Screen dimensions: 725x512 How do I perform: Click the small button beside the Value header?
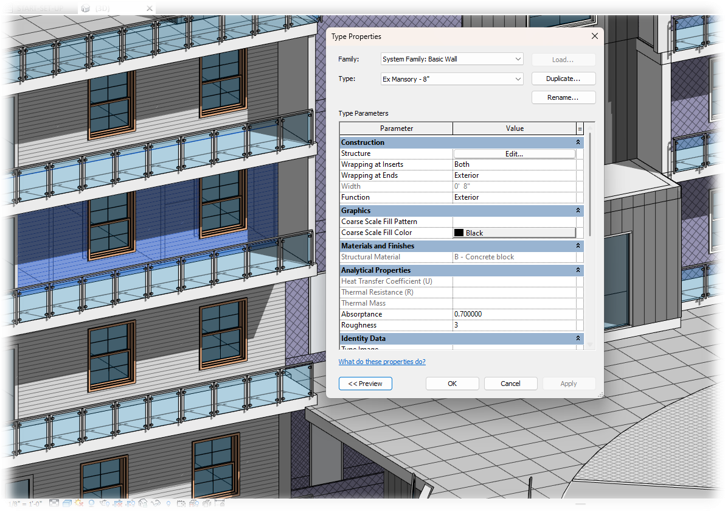click(580, 129)
